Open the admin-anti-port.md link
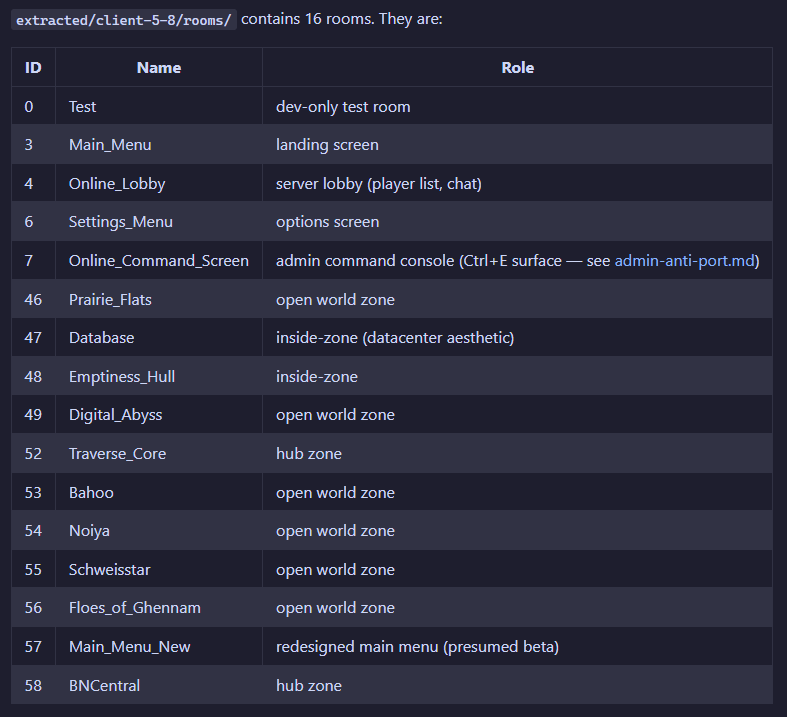The image size is (787, 717). pos(685,260)
